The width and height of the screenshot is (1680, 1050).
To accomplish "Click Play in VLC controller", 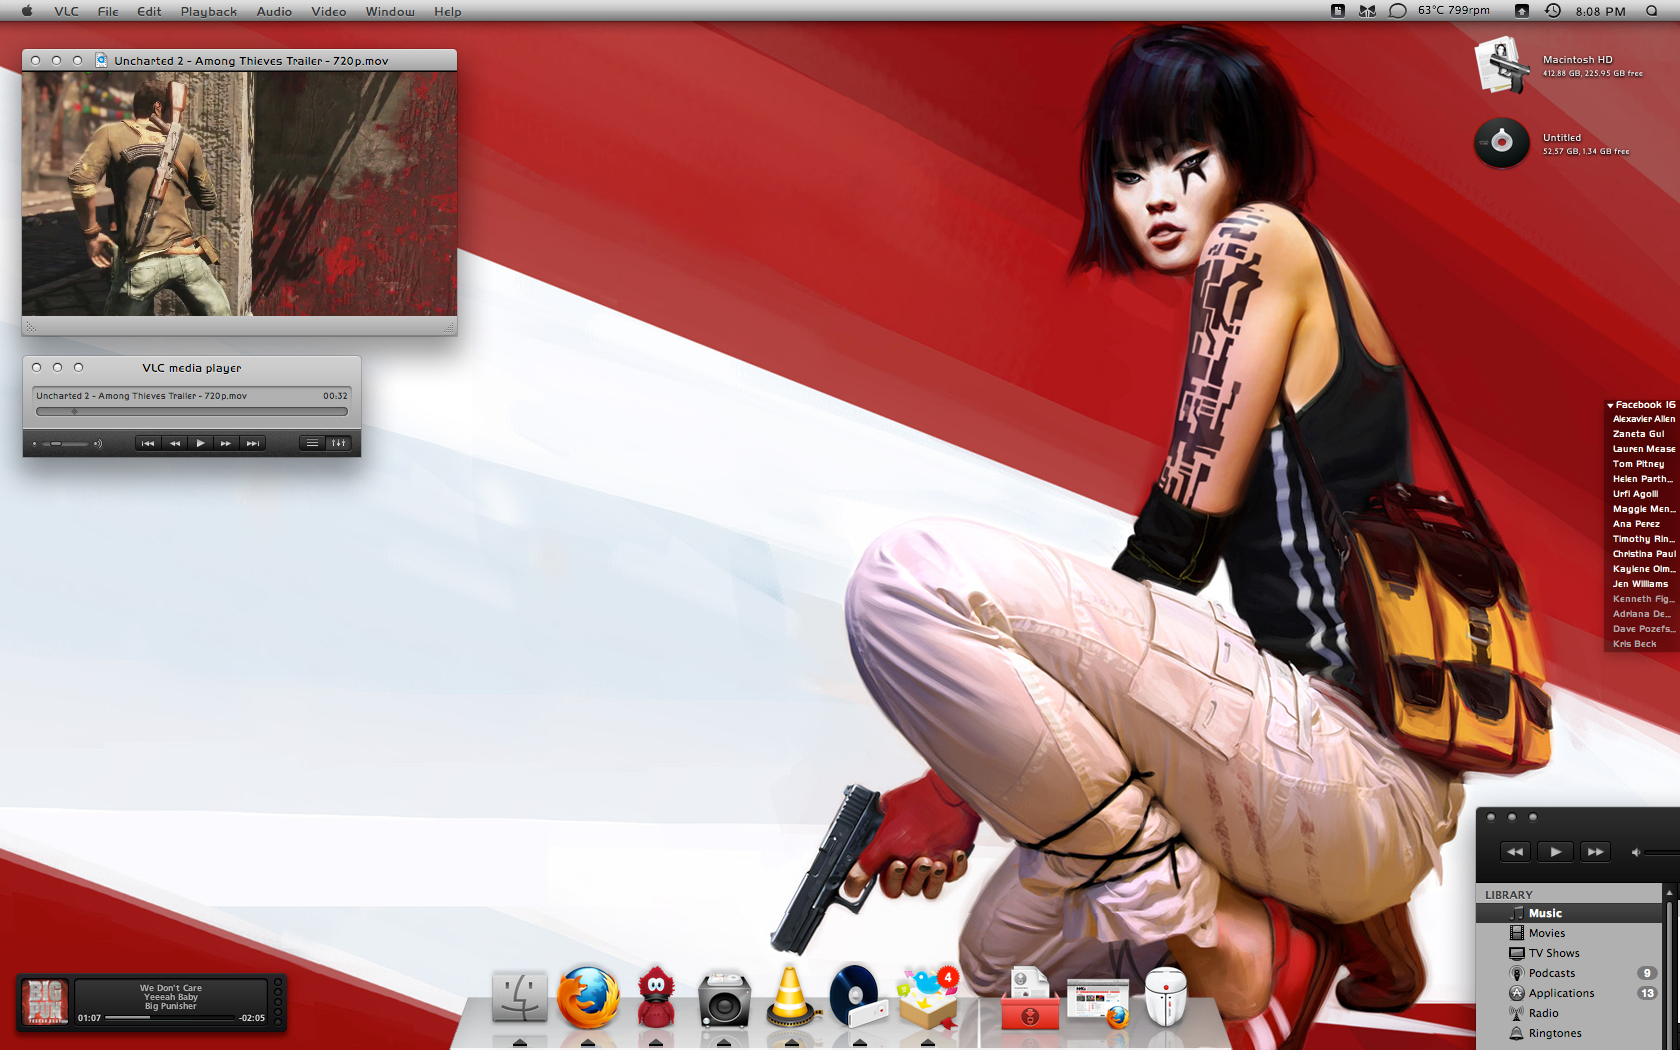I will point(200,443).
